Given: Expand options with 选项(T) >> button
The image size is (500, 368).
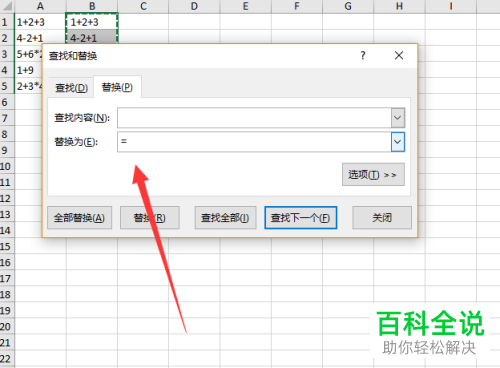Looking at the screenshot, I should [373, 174].
